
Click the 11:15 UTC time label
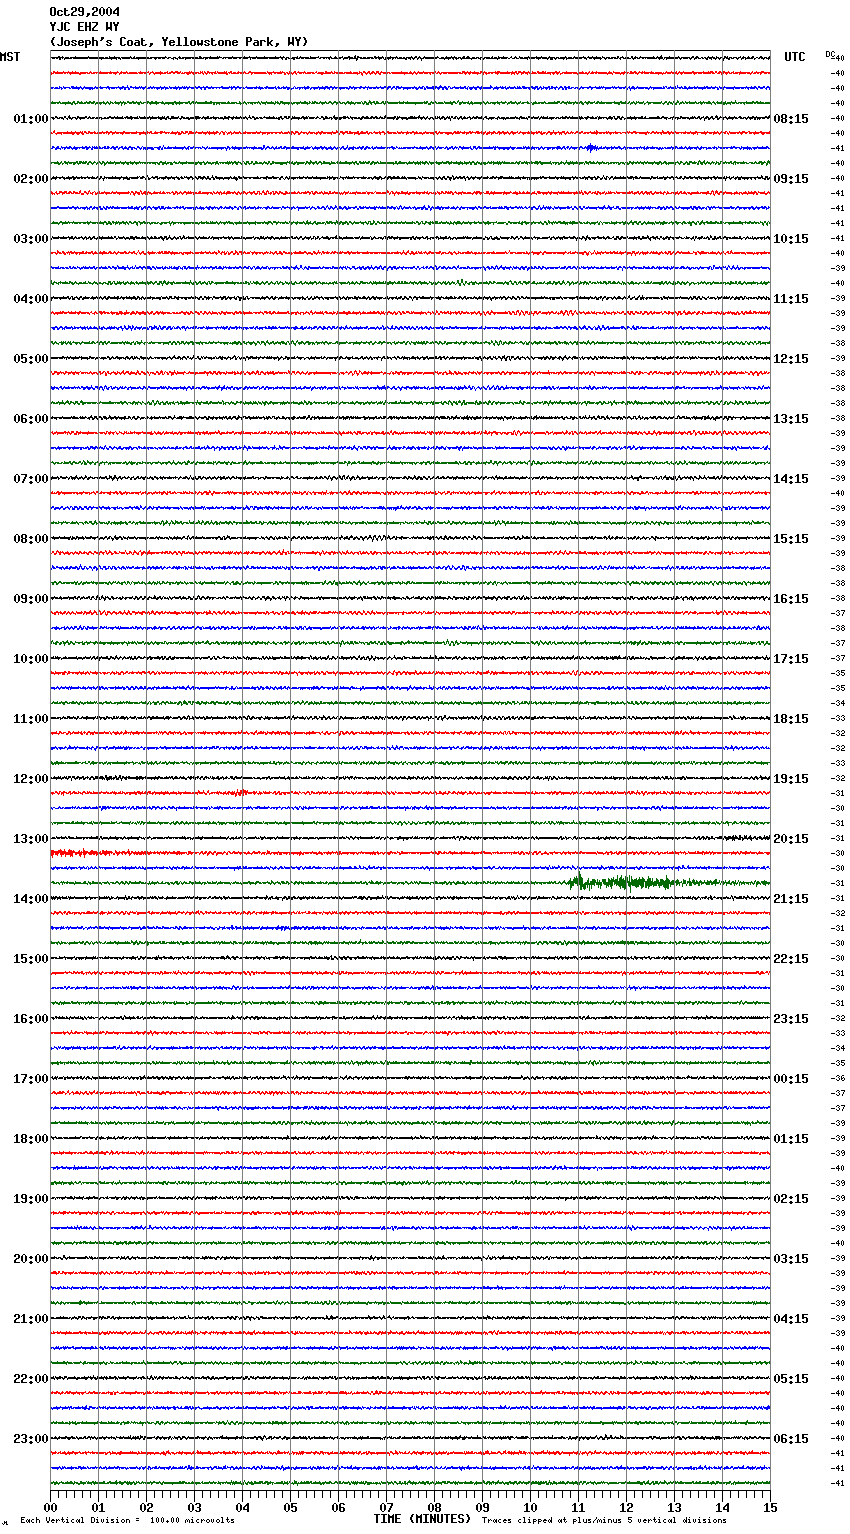coord(791,299)
